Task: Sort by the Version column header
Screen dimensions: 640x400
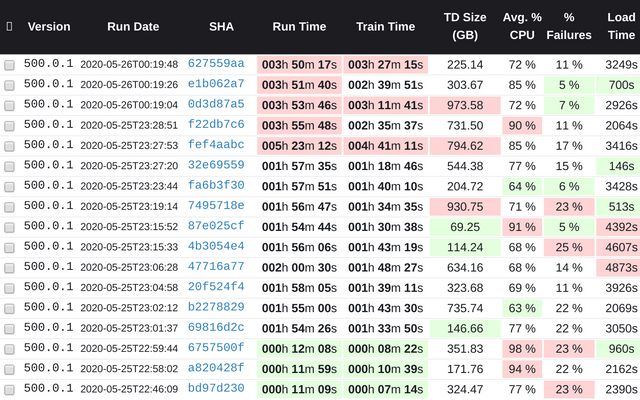Action: tap(48, 27)
